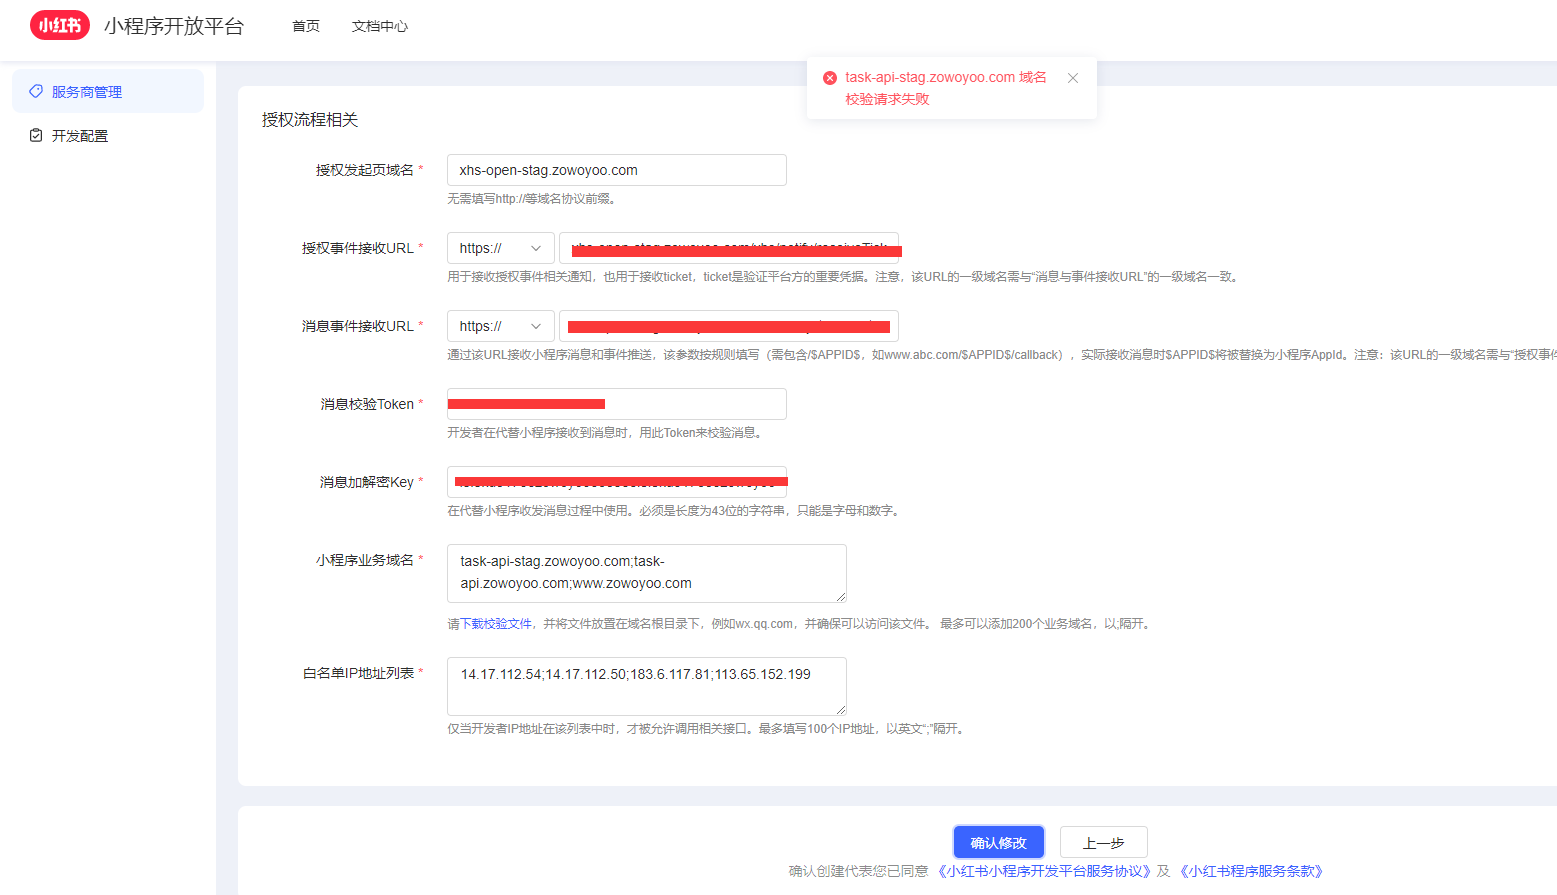This screenshot has height=895, width=1557.
Task: Switch to 文档中心
Action: (379, 26)
